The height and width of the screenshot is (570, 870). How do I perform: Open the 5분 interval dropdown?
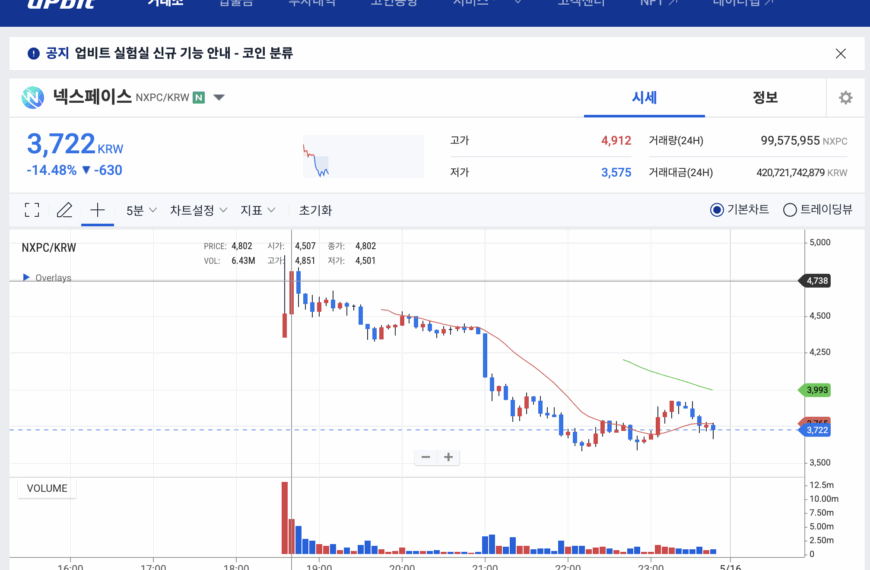tap(141, 210)
